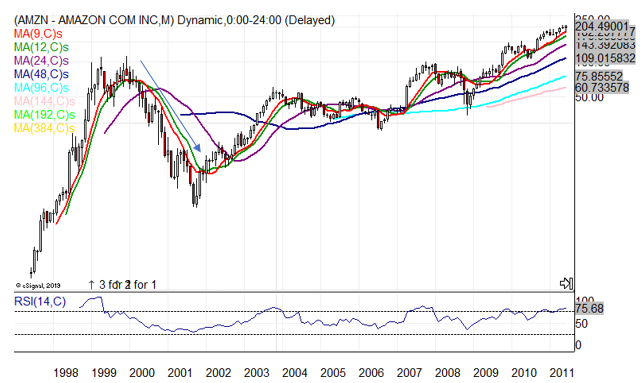Click the 2006 year label
This screenshot has width=640, height=383.
coord(371,372)
